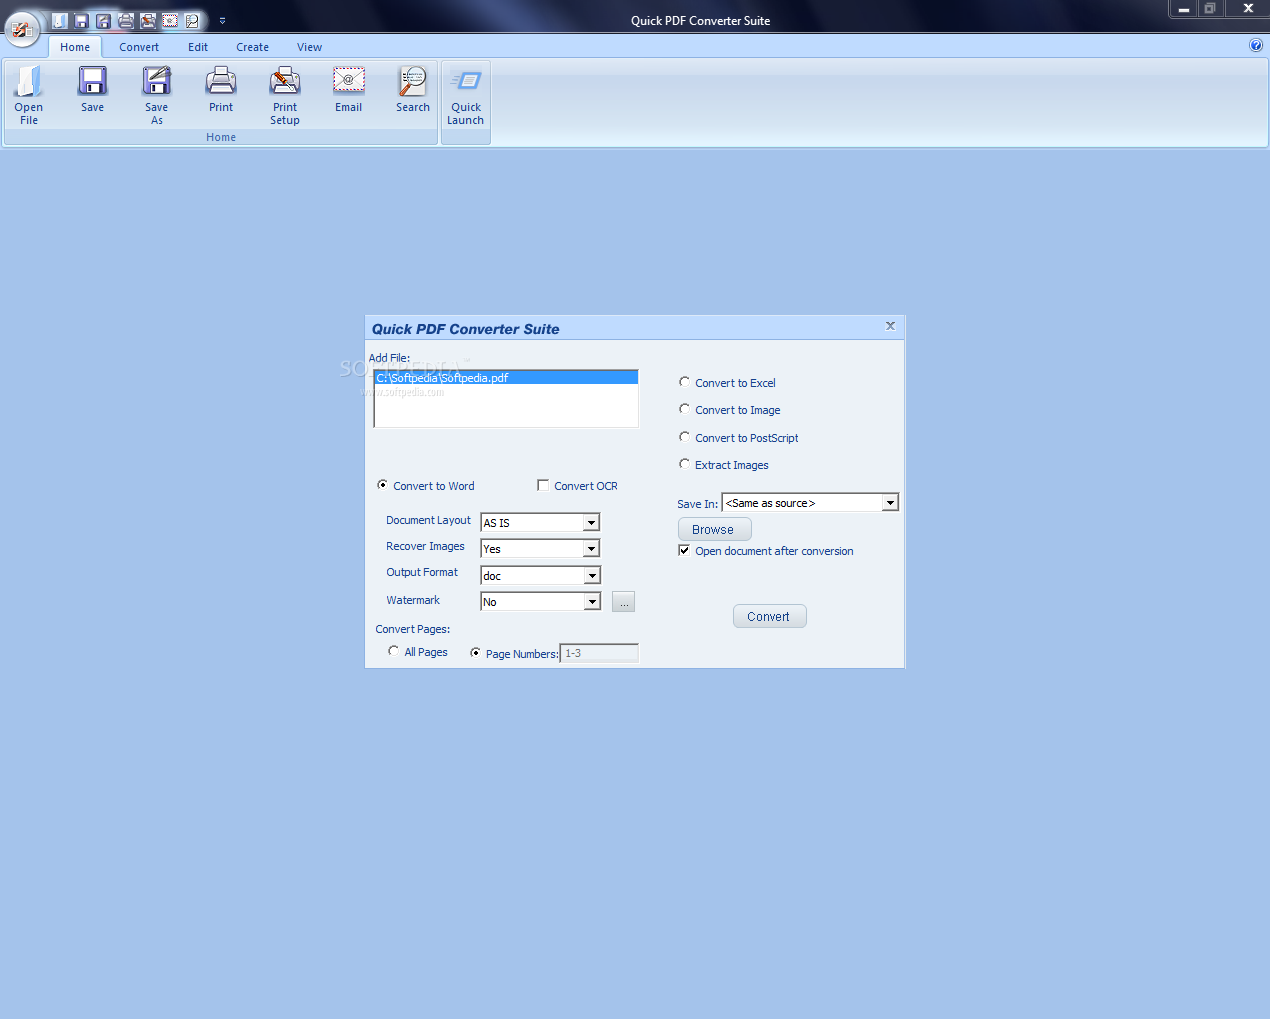Image resolution: width=1271 pixels, height=1020 pixels.
Task: Click Open File in the Home ribbon
Action: 29,95
